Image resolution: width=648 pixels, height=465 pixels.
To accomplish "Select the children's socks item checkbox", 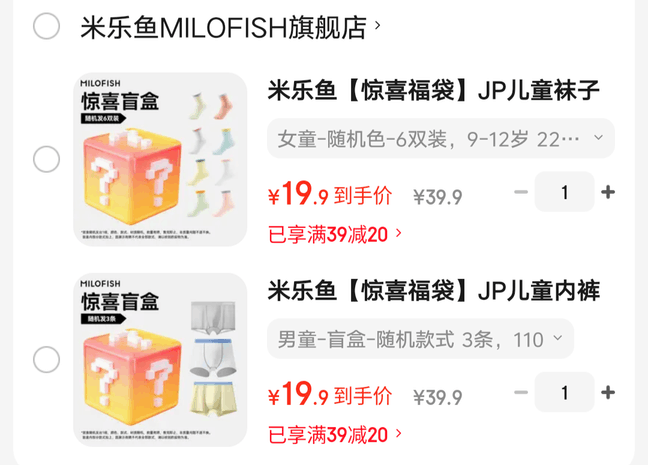I will coord(46,159).
